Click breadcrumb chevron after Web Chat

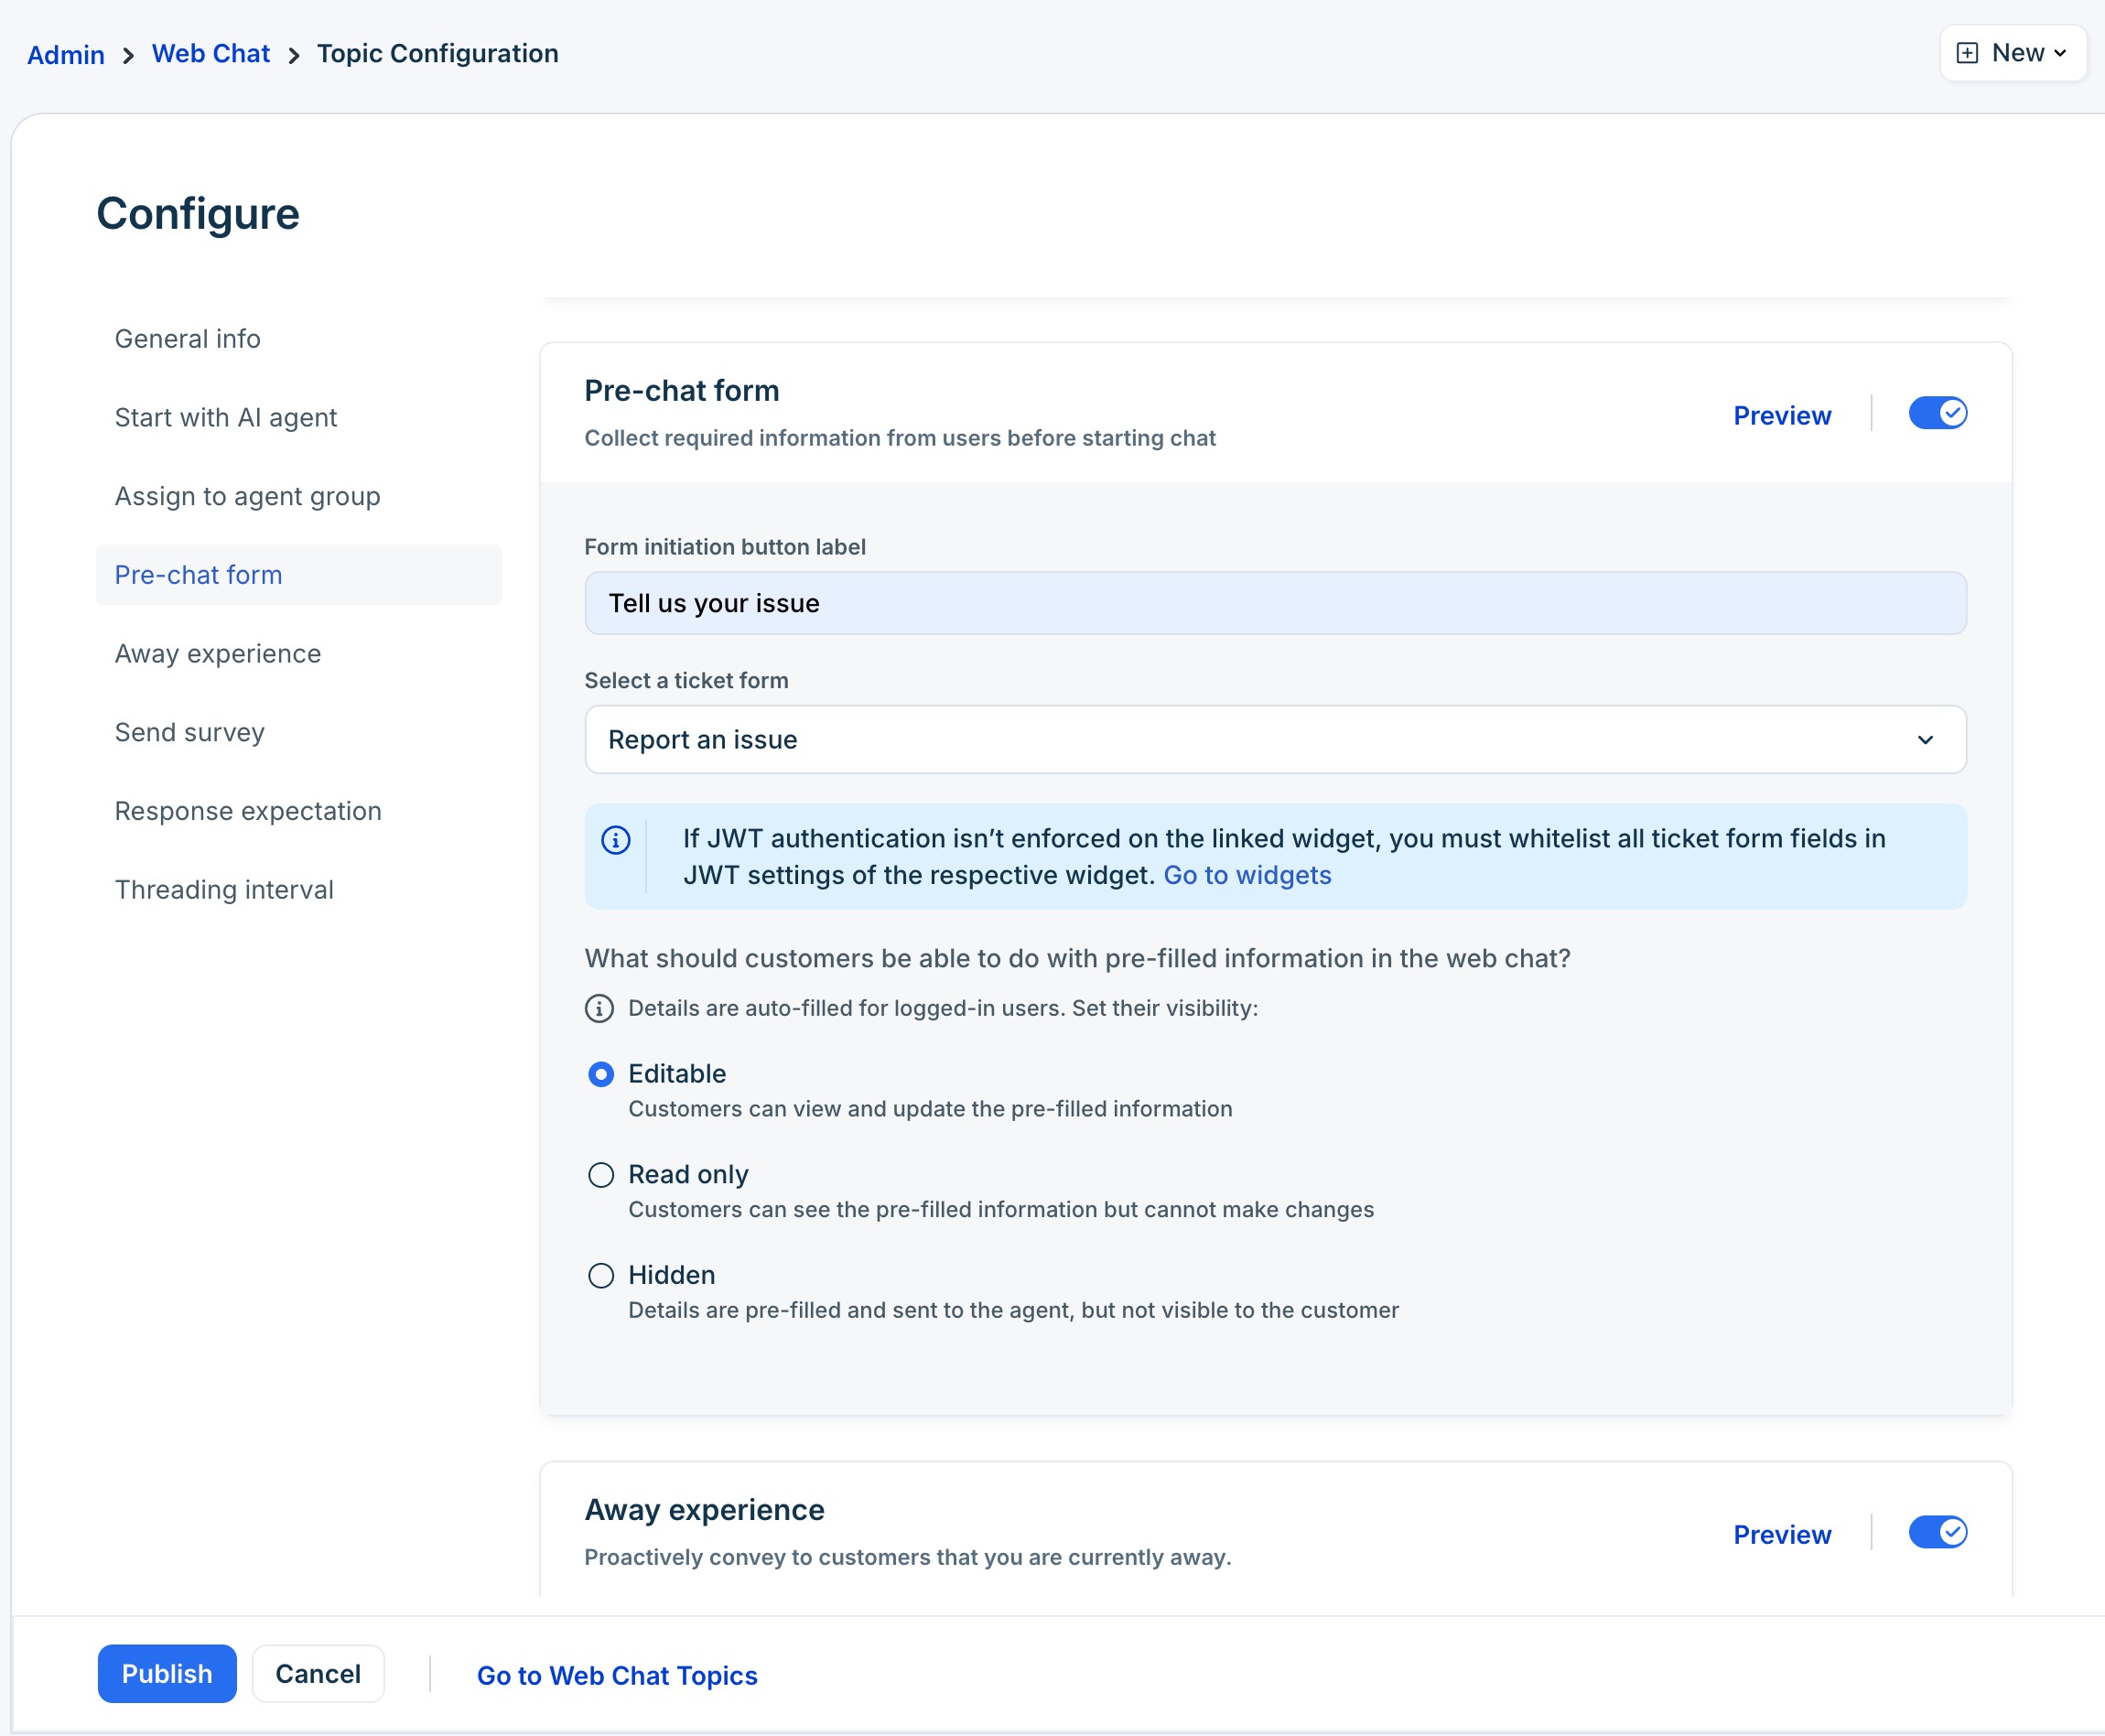coord(294,56)
